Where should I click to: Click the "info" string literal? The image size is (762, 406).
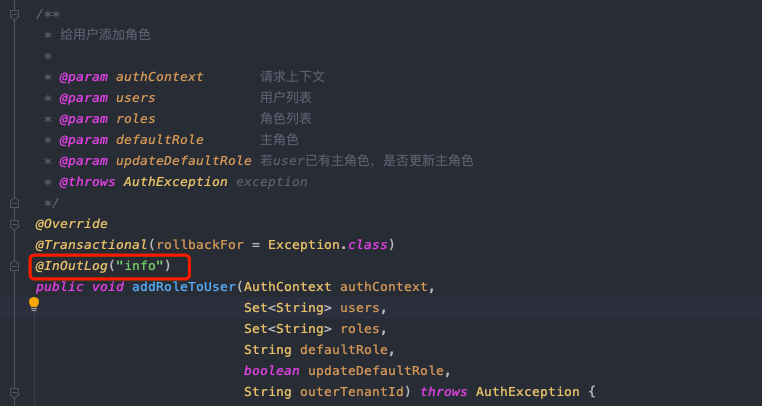point(139,266)
